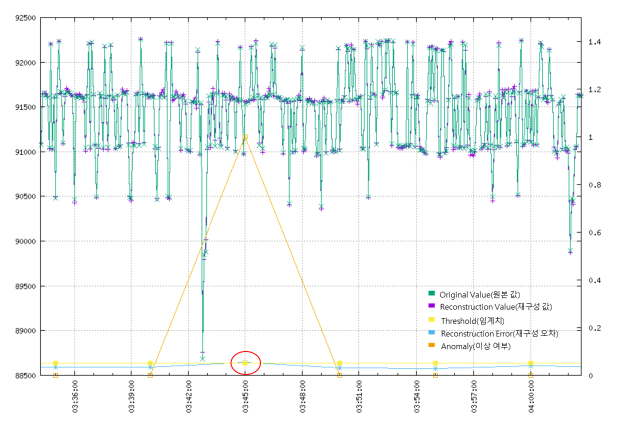Select the red-circled threshold marker
The width and height of the screenshot is (618, 429).
point(245,363)
